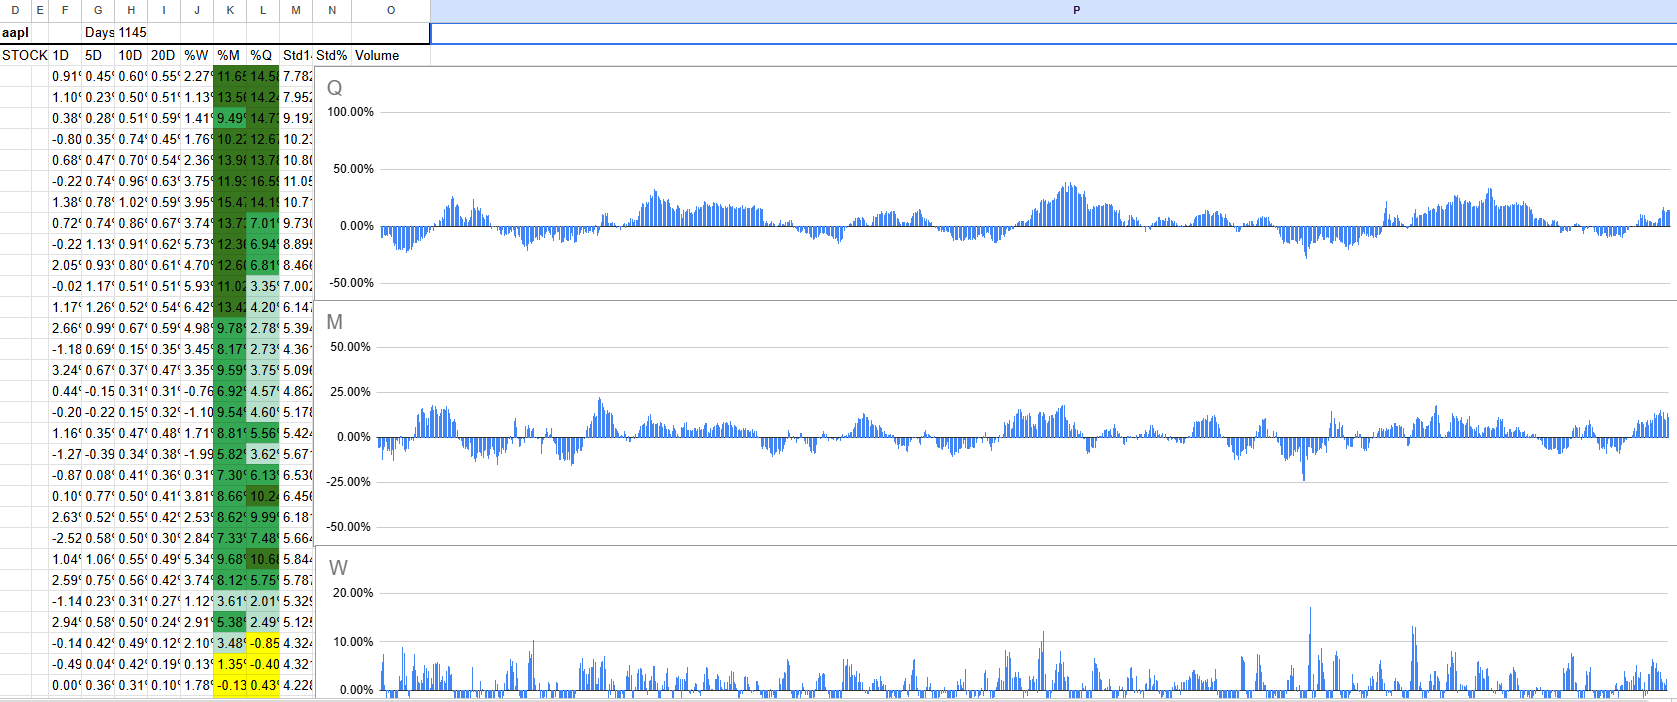The image size is (1677, 702).
Task: Click the 1D cell showing 3.24
Action: 66,370
